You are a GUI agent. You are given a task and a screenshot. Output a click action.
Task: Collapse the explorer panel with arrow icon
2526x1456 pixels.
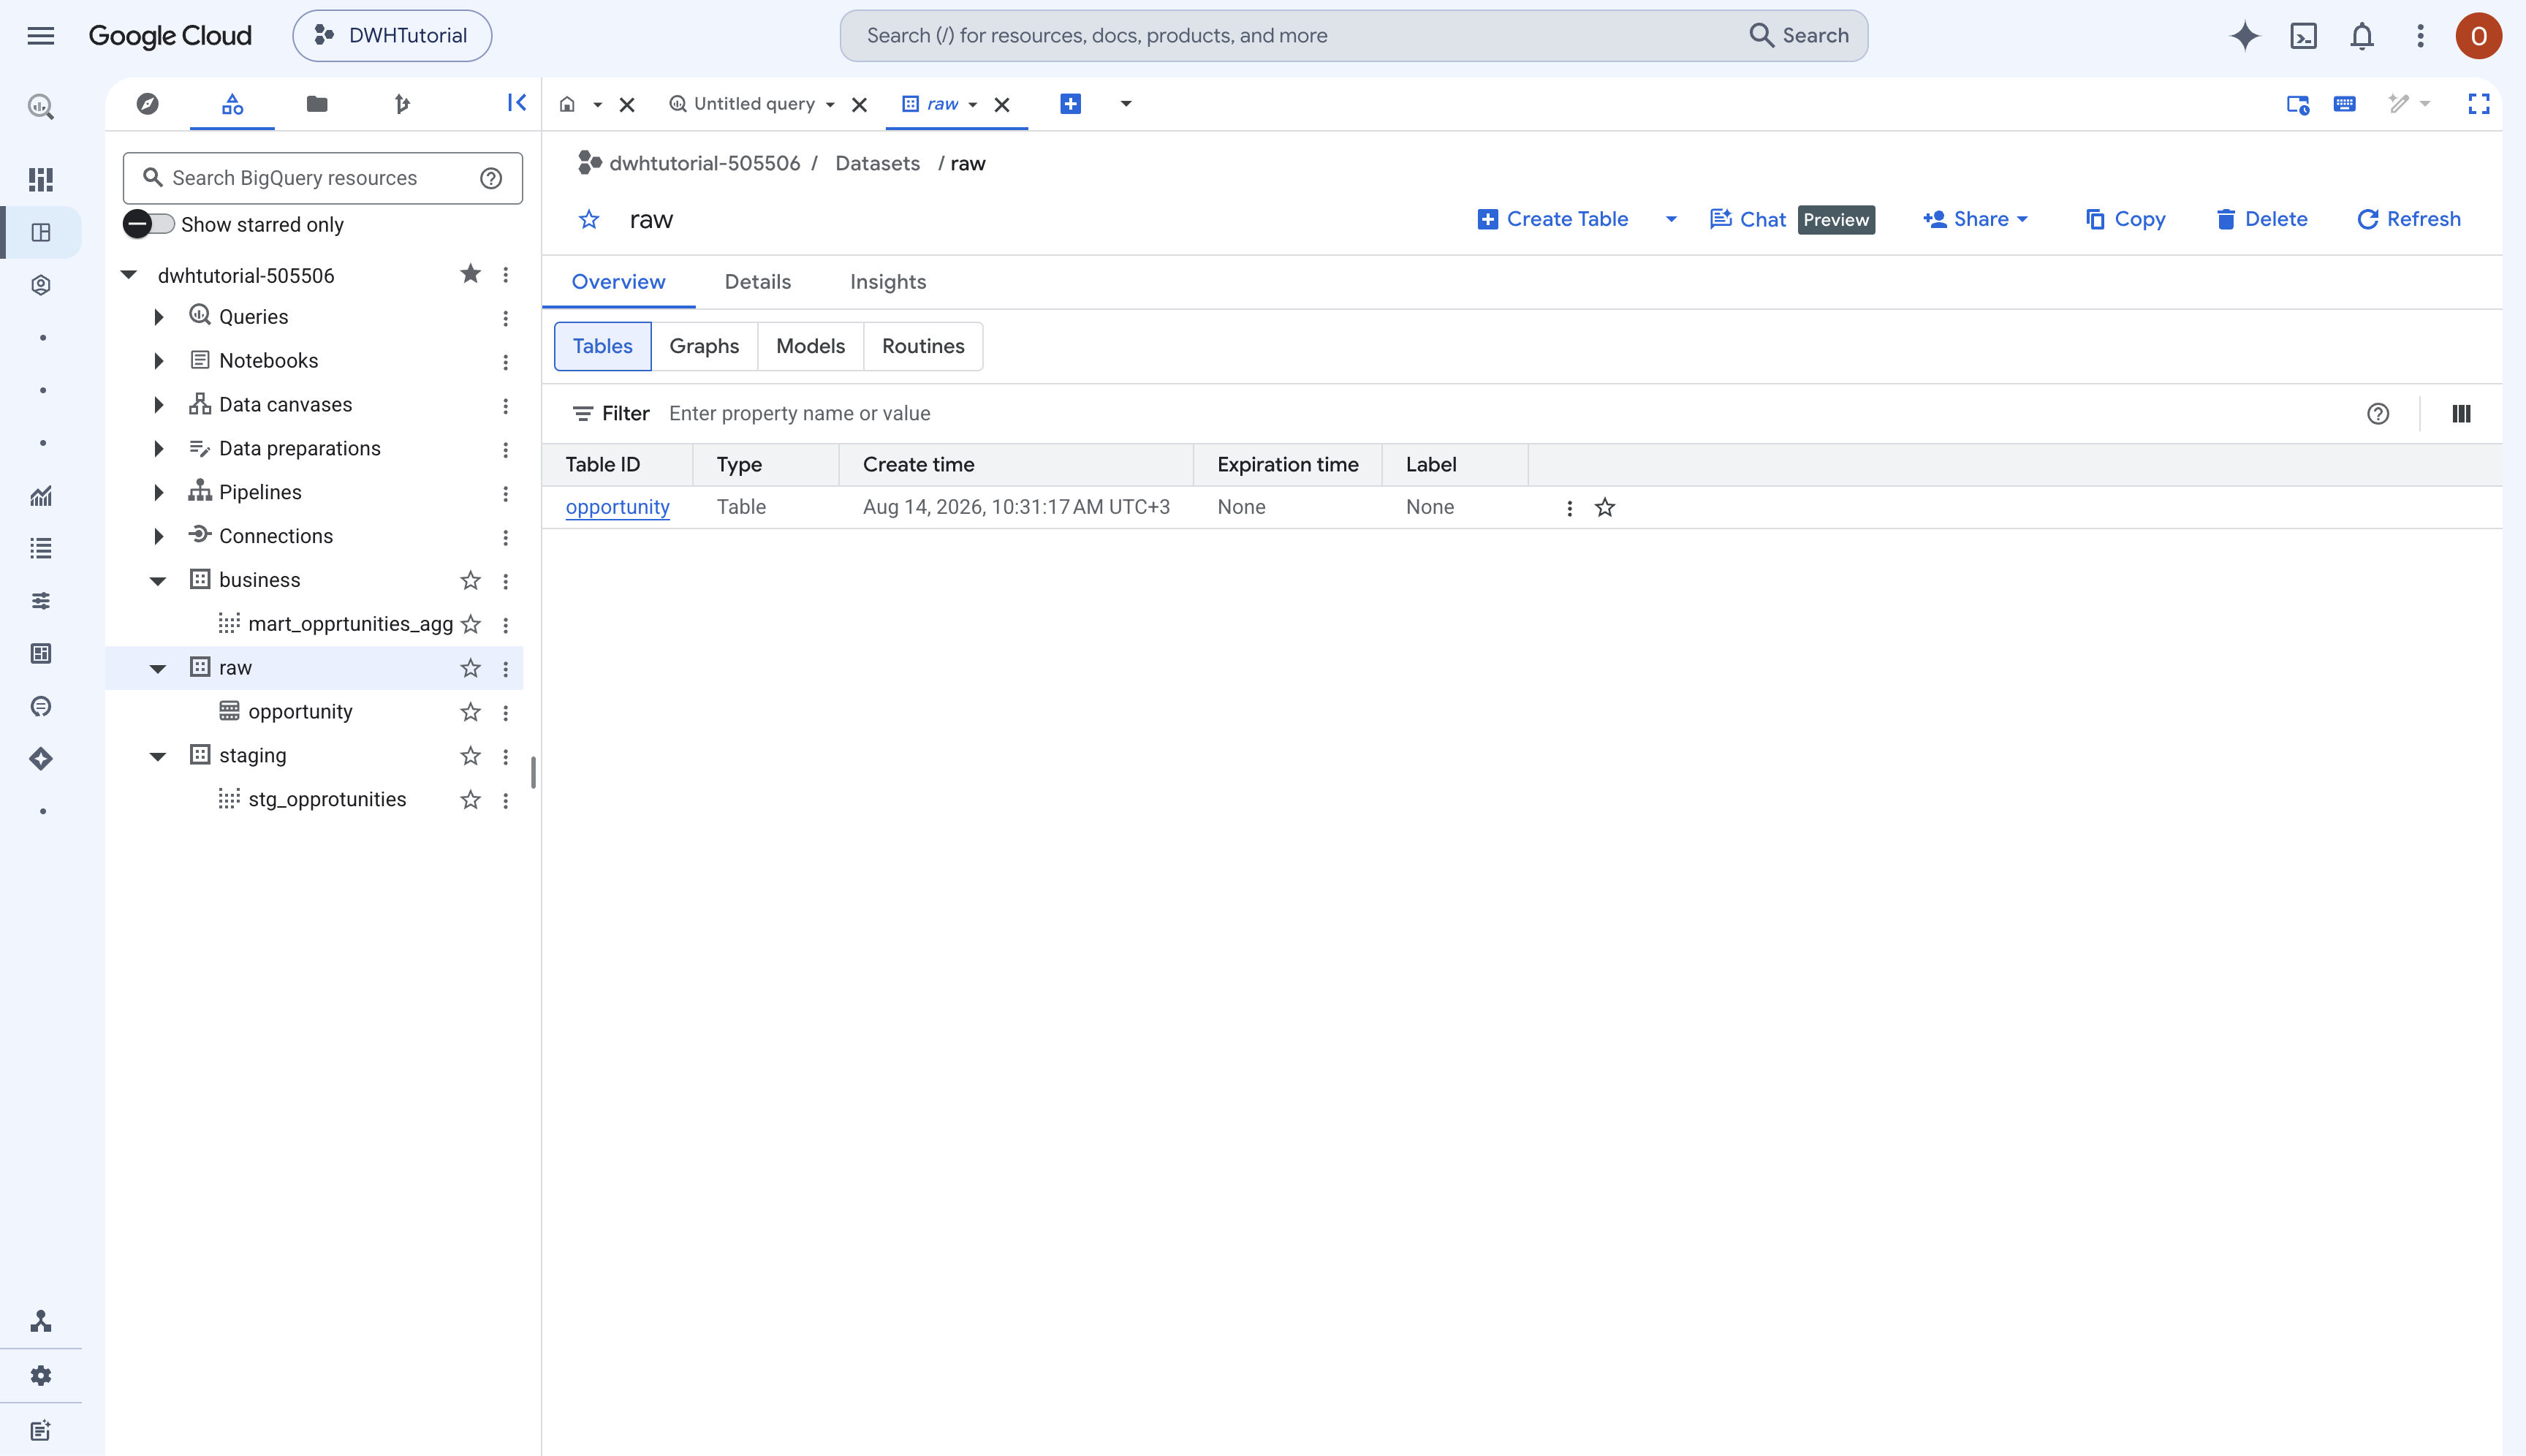tap(516, 103)
